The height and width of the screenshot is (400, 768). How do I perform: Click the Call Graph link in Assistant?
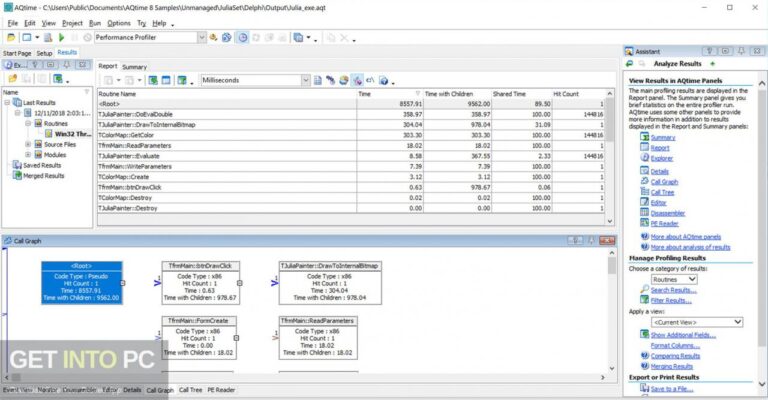pyautogui.click(x=664, y=182)
